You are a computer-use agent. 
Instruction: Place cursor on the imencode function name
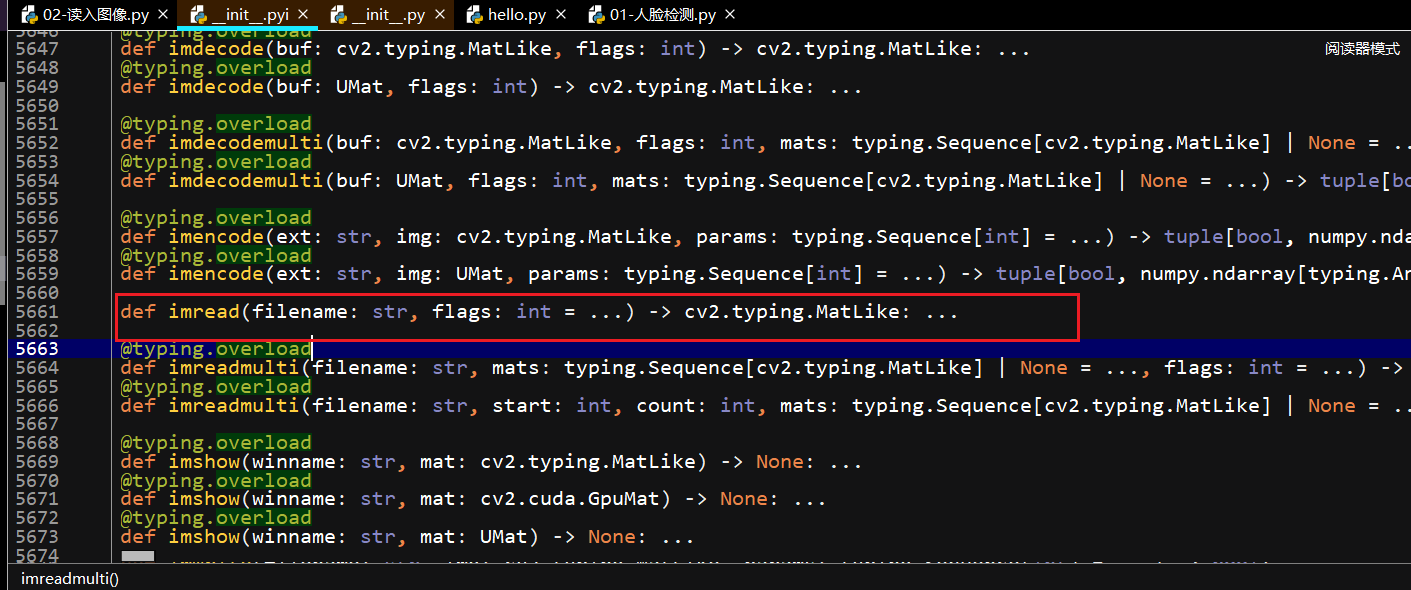click(x=215, y=236)
